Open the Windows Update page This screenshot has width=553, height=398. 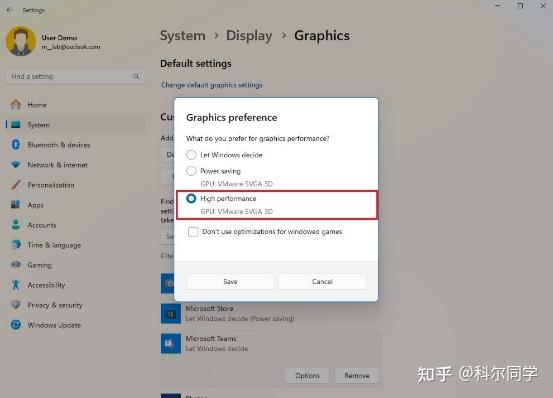point(75,325)
